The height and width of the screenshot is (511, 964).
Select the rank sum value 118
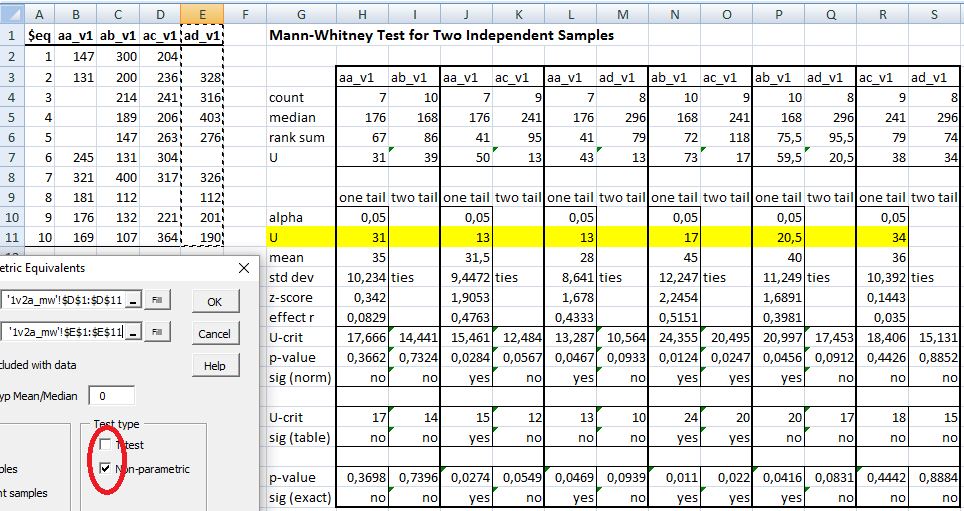[726, 138]
